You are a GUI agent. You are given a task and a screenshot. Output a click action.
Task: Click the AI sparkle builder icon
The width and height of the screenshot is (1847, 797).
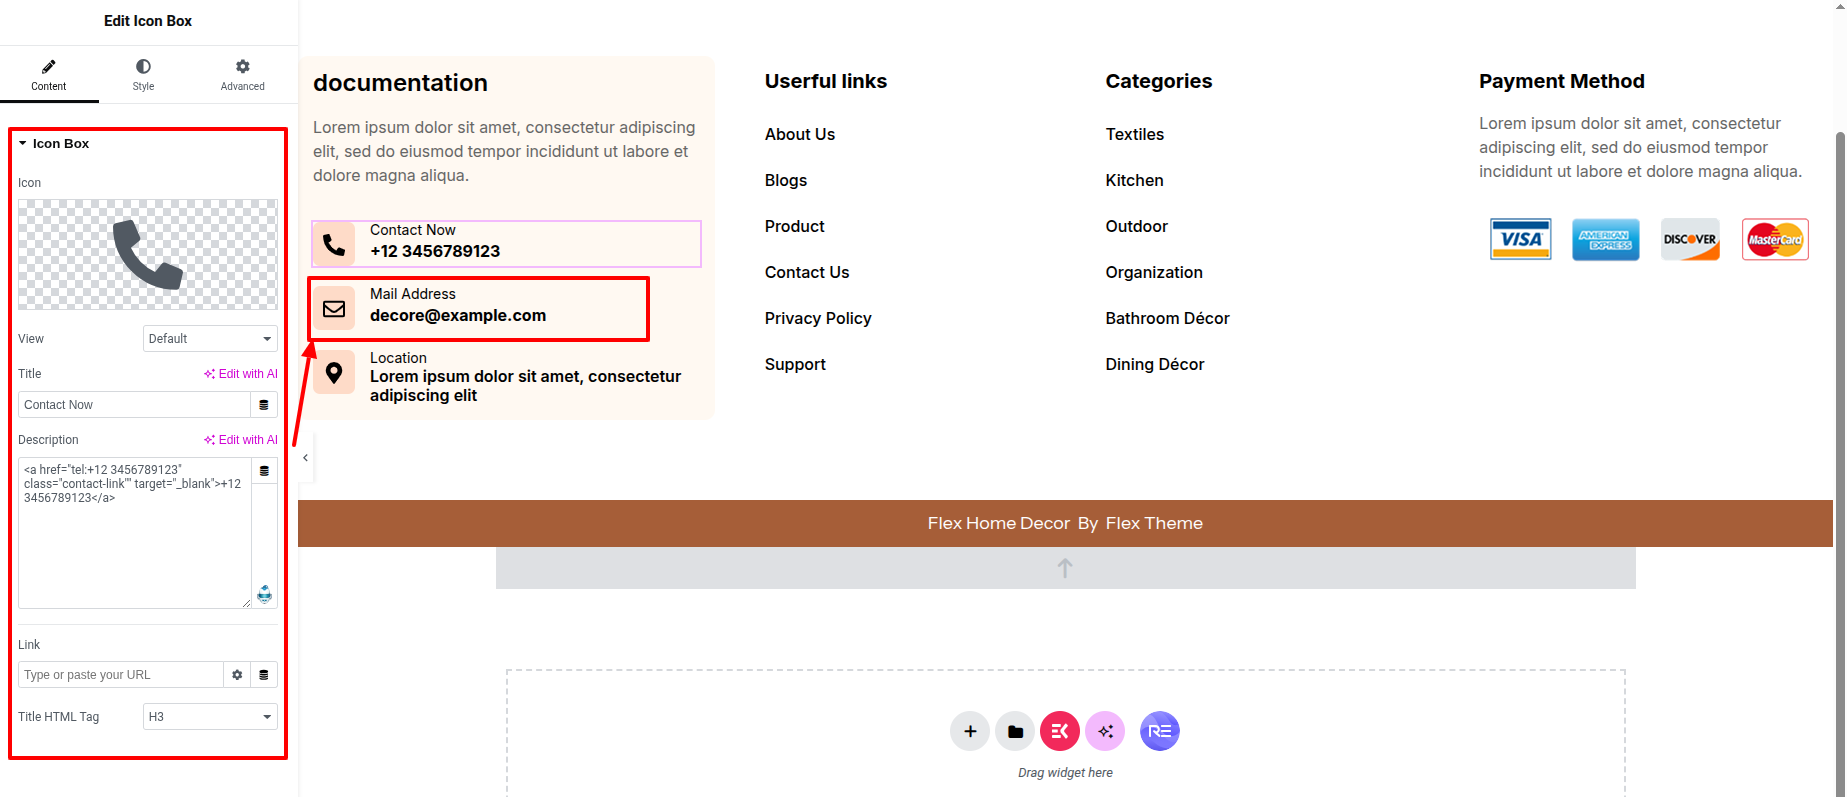pyautogui.click(x=1105, y=731)
